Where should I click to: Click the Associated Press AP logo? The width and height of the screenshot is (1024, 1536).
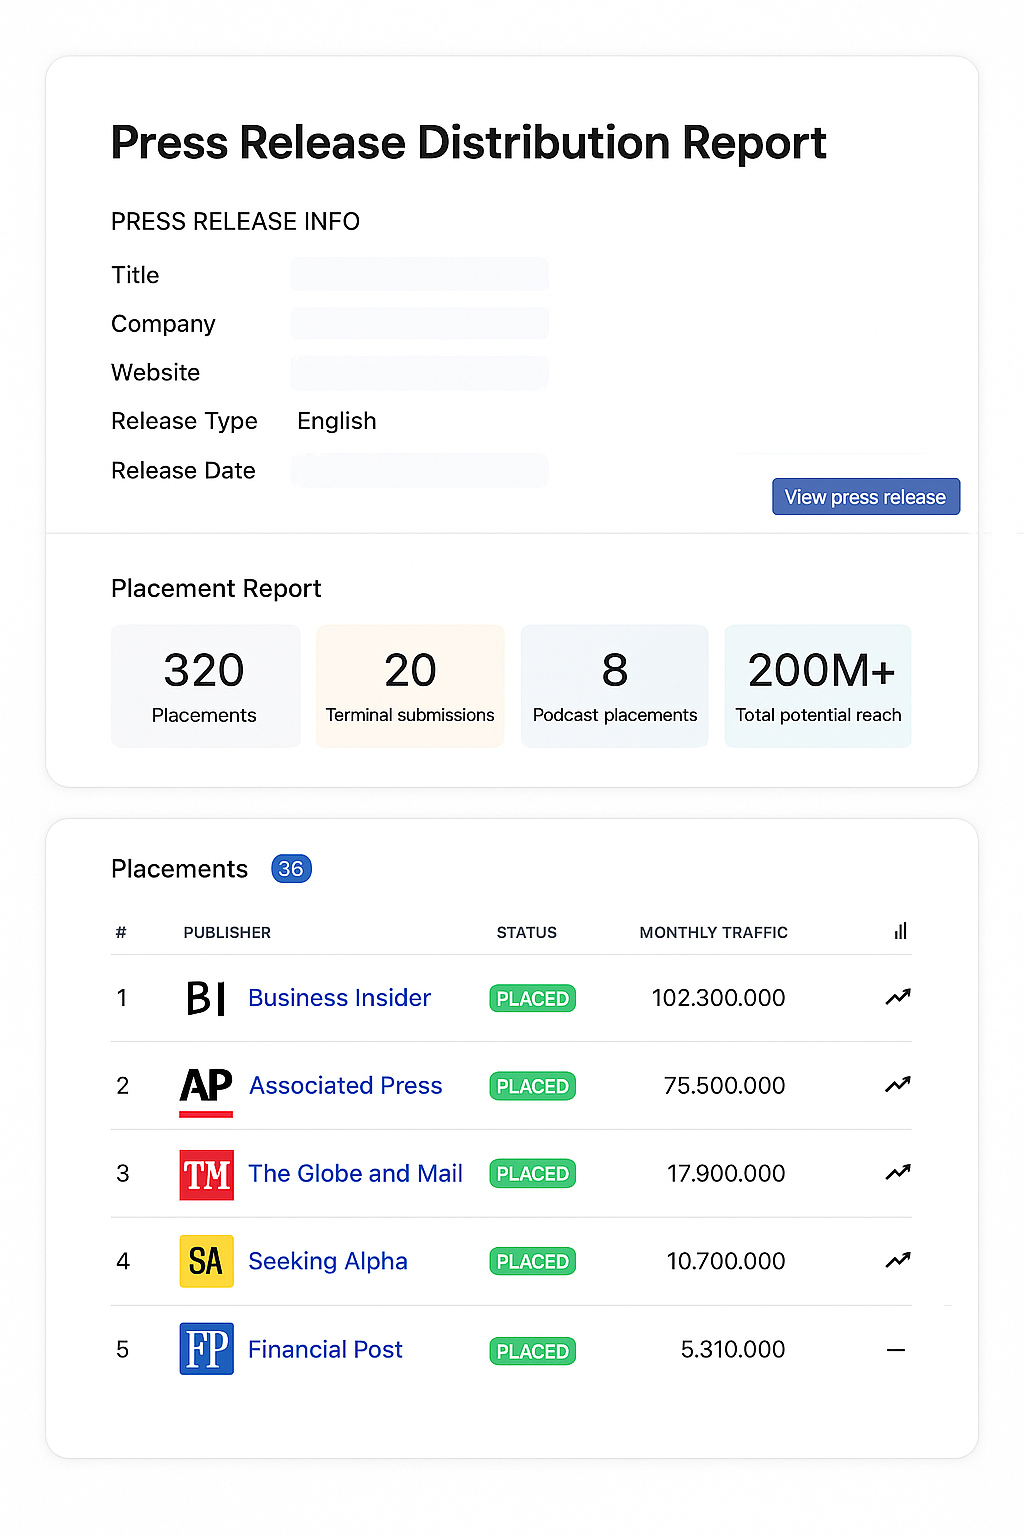tap(206, 1086)
